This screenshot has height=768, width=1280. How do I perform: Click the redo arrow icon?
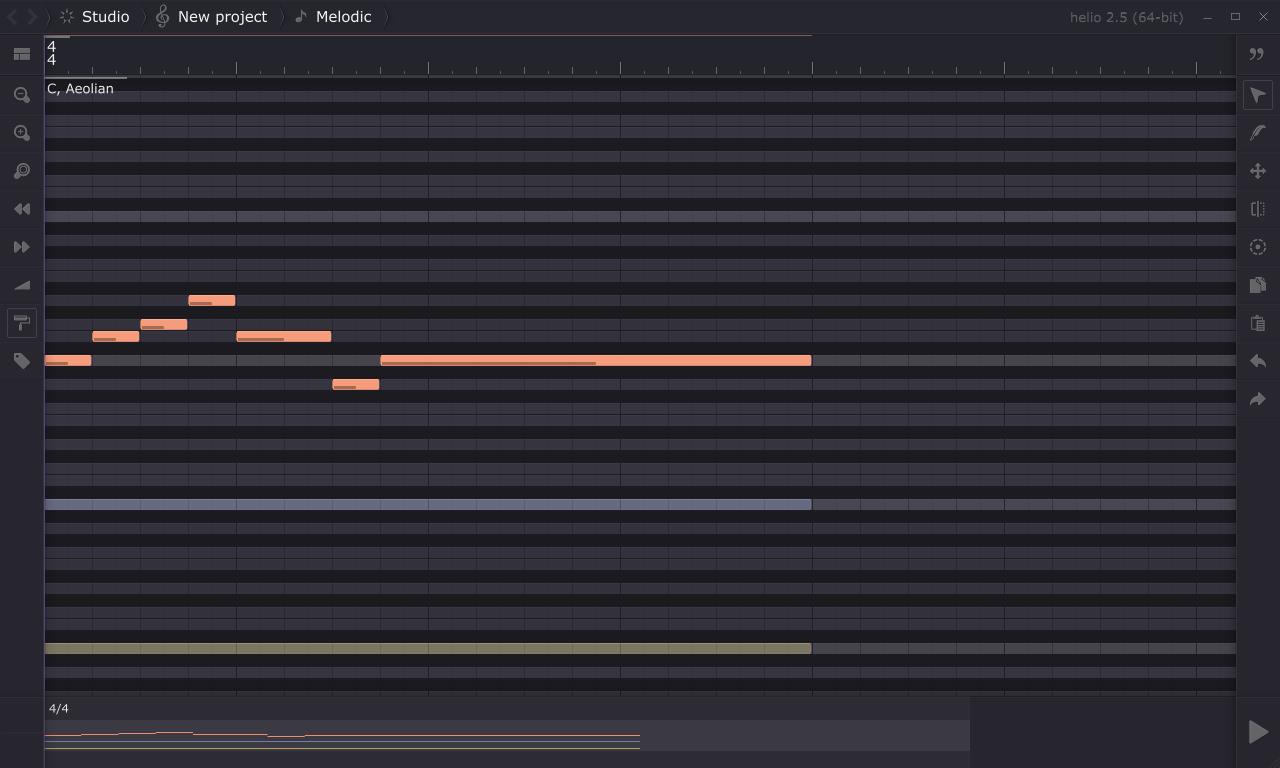point(1258,399)
